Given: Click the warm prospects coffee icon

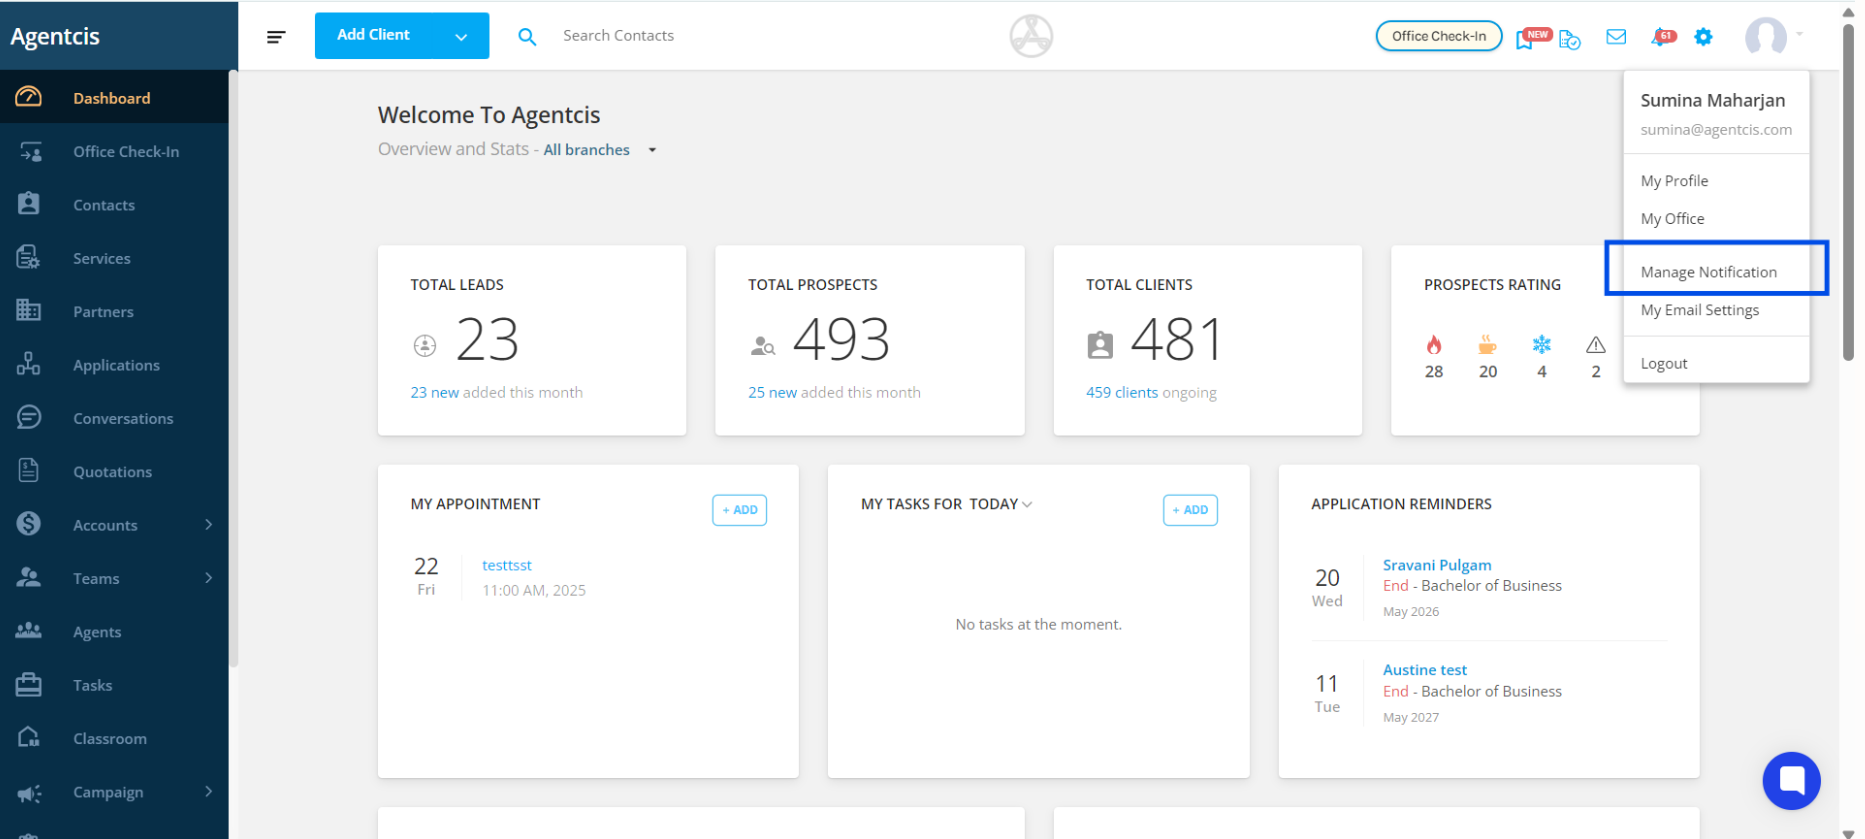Looking at the screenshot, I should coord(1488,345).
